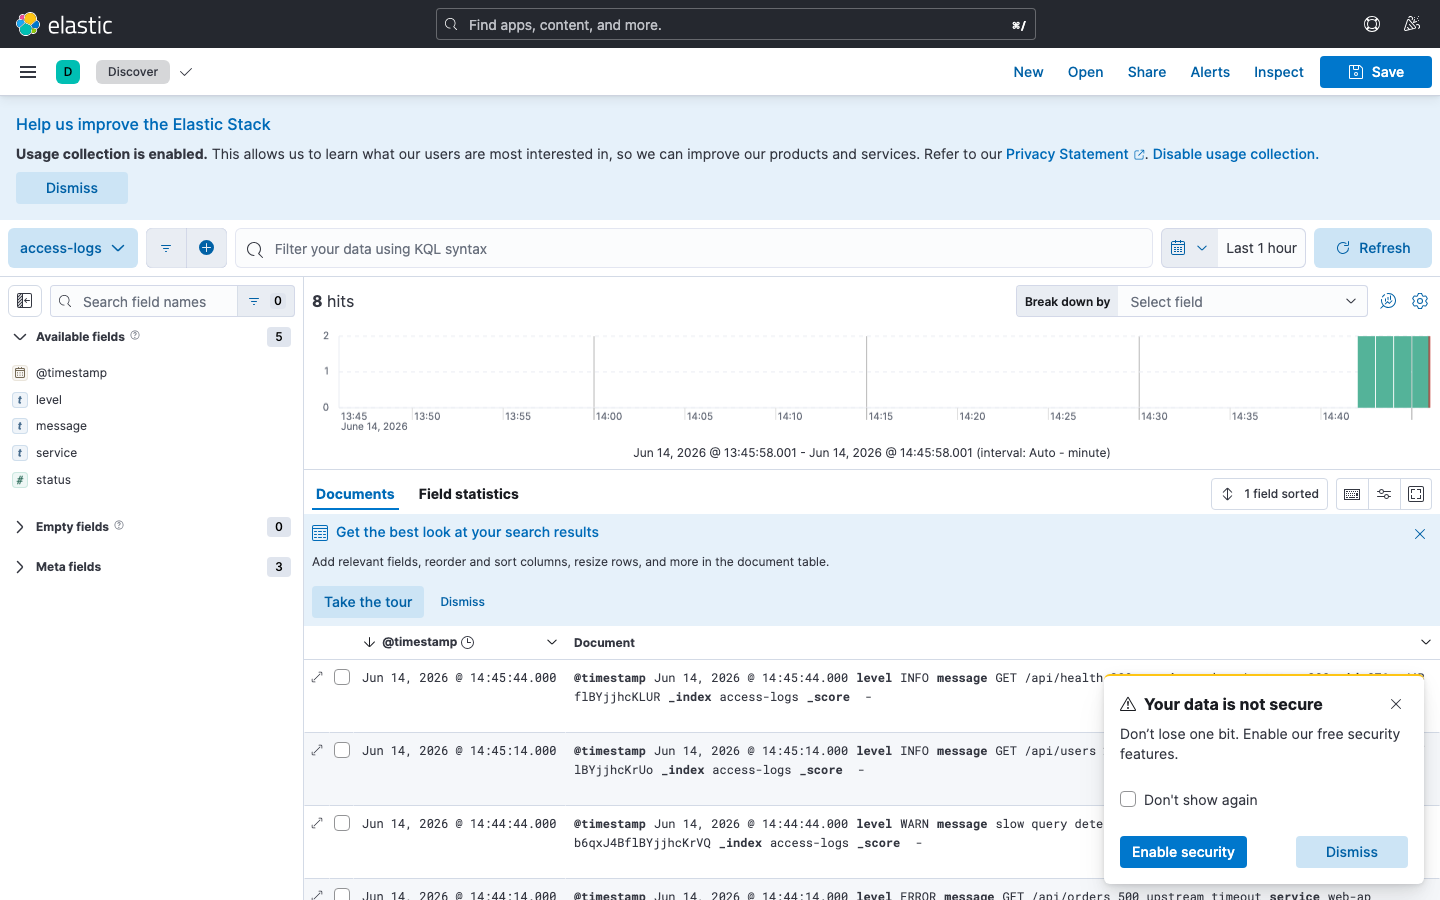Screen dimensions: 1440x900
Task: Open the chart Lens edit icon
Action: pos(1388,301)
